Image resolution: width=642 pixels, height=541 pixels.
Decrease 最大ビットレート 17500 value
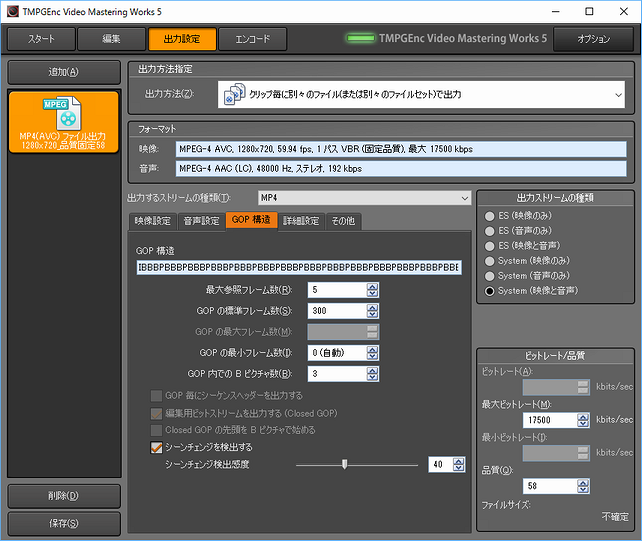pyautogui.click(x=583, y=423)
